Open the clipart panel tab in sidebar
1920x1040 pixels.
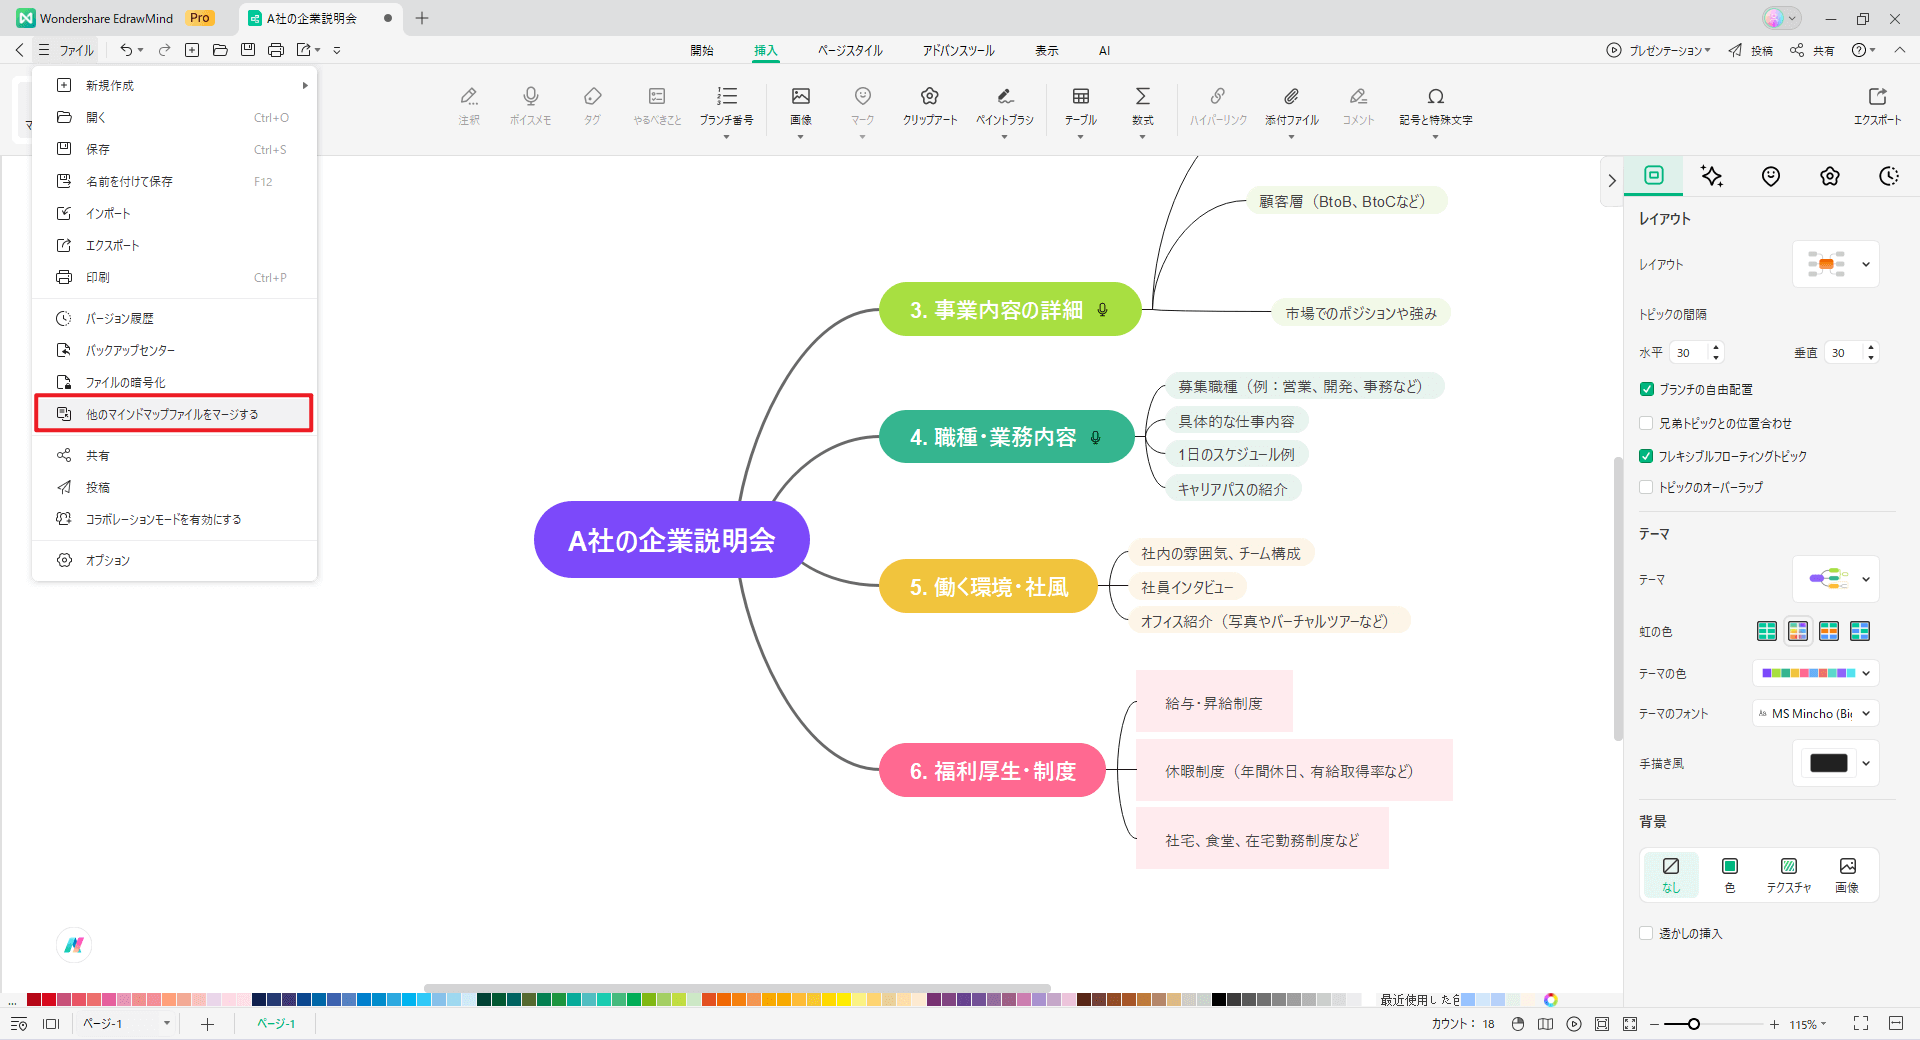point(1830,176)
